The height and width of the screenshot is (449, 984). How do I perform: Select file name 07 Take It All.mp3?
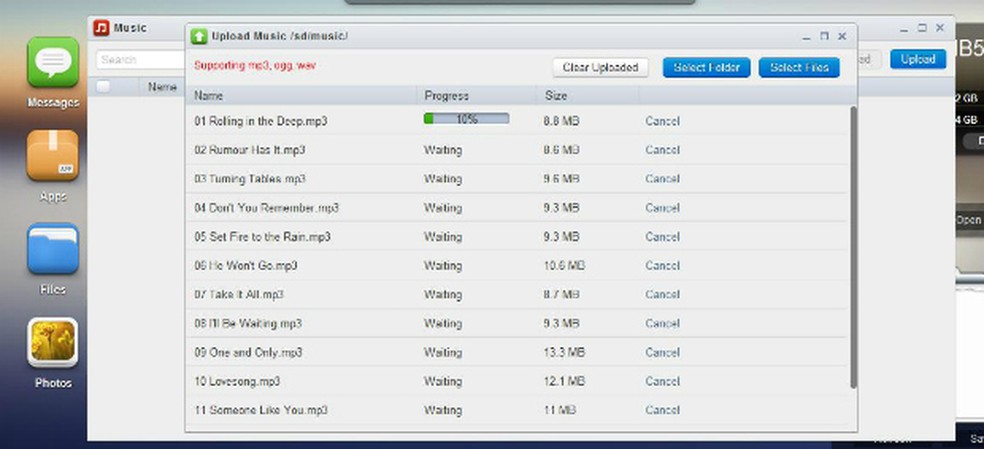[238, 295]
